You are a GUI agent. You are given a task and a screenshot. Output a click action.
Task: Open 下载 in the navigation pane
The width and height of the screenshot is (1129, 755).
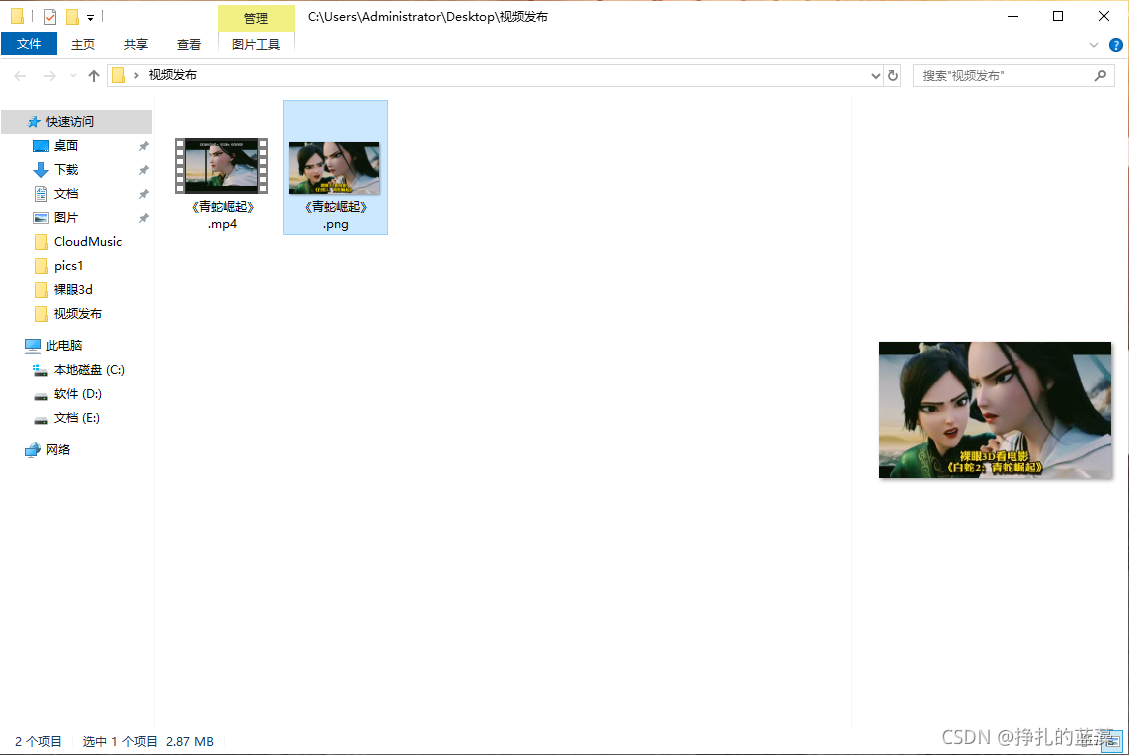[x=66, y=170]
